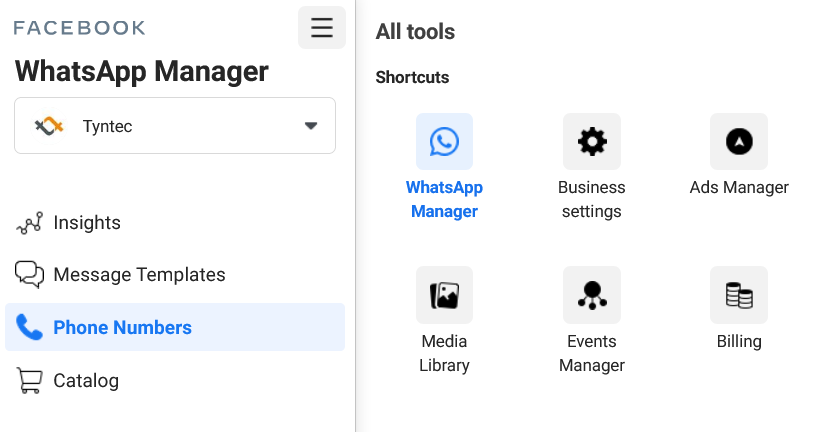Open the Ads Manager label link
The height and width of the screenshot is (432, 826).
point(739,187)
